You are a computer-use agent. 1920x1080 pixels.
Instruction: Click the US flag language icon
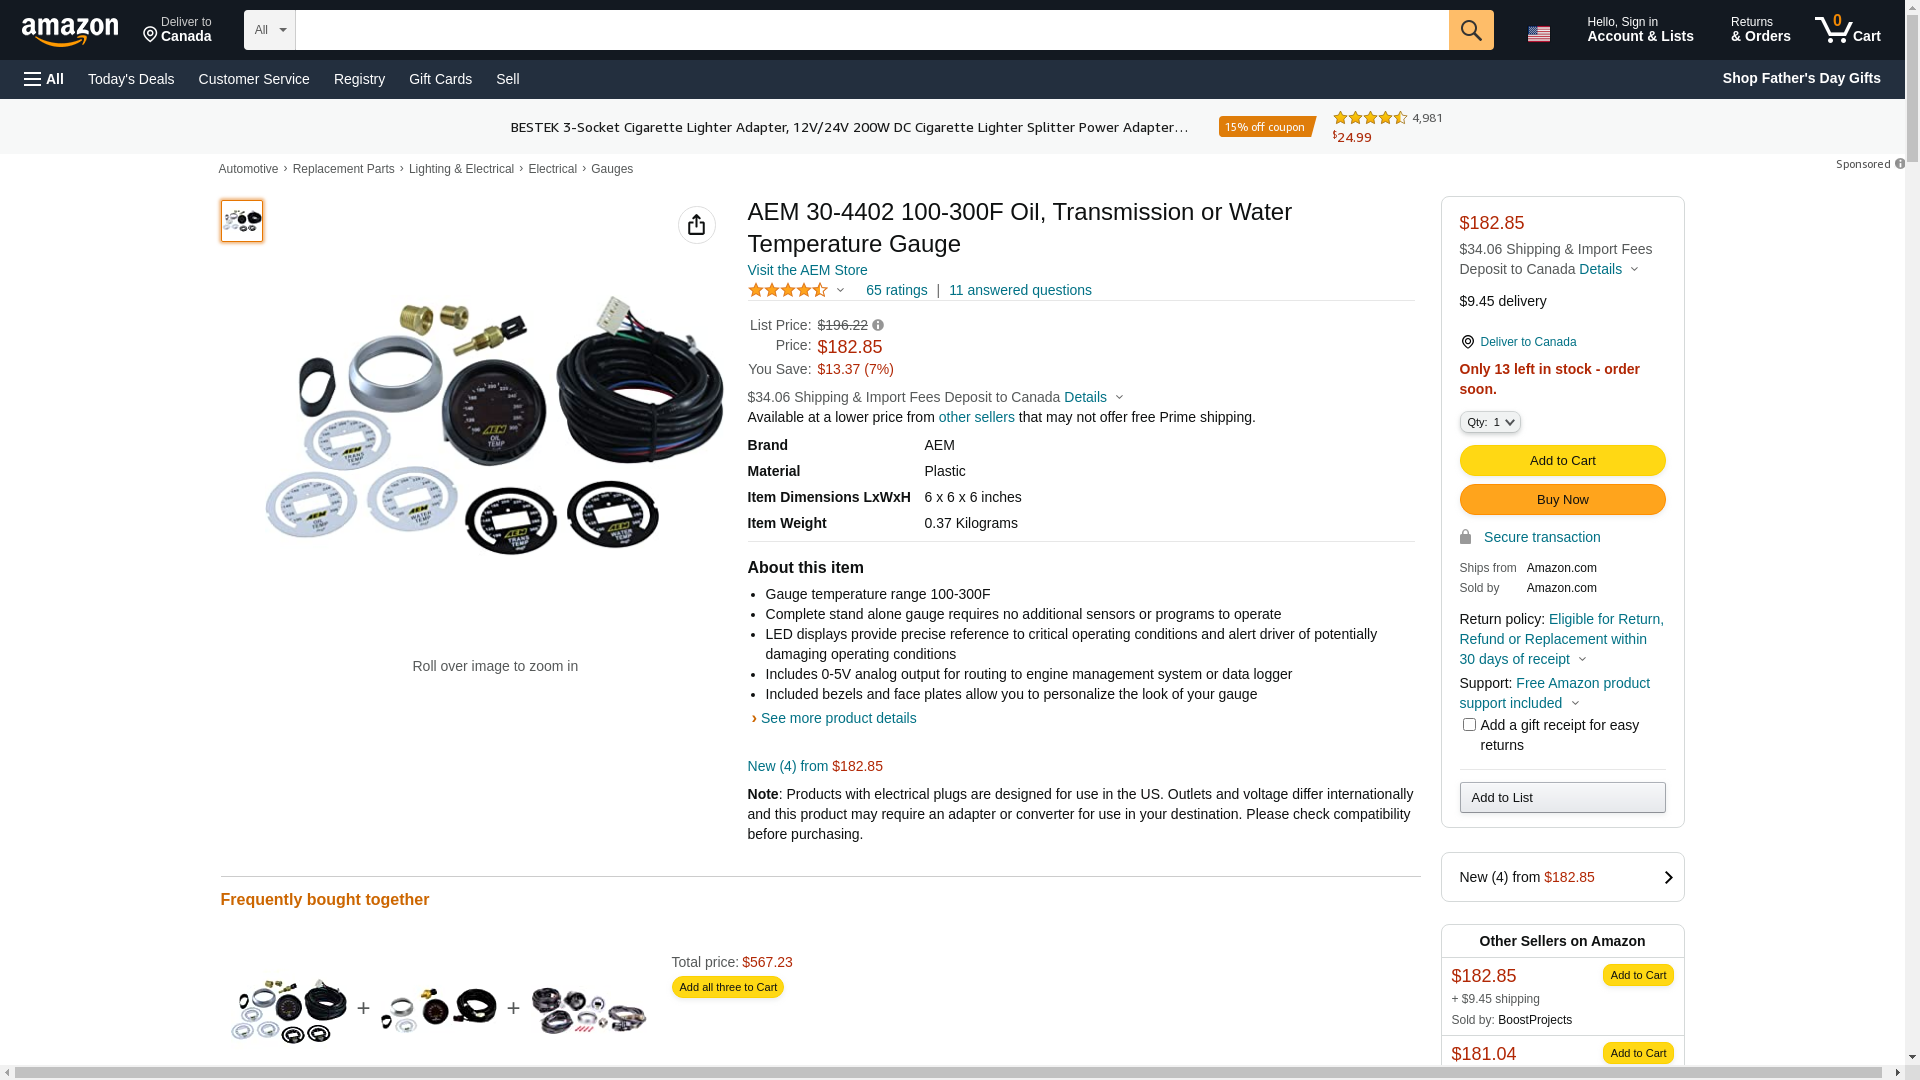(1539, 34)
